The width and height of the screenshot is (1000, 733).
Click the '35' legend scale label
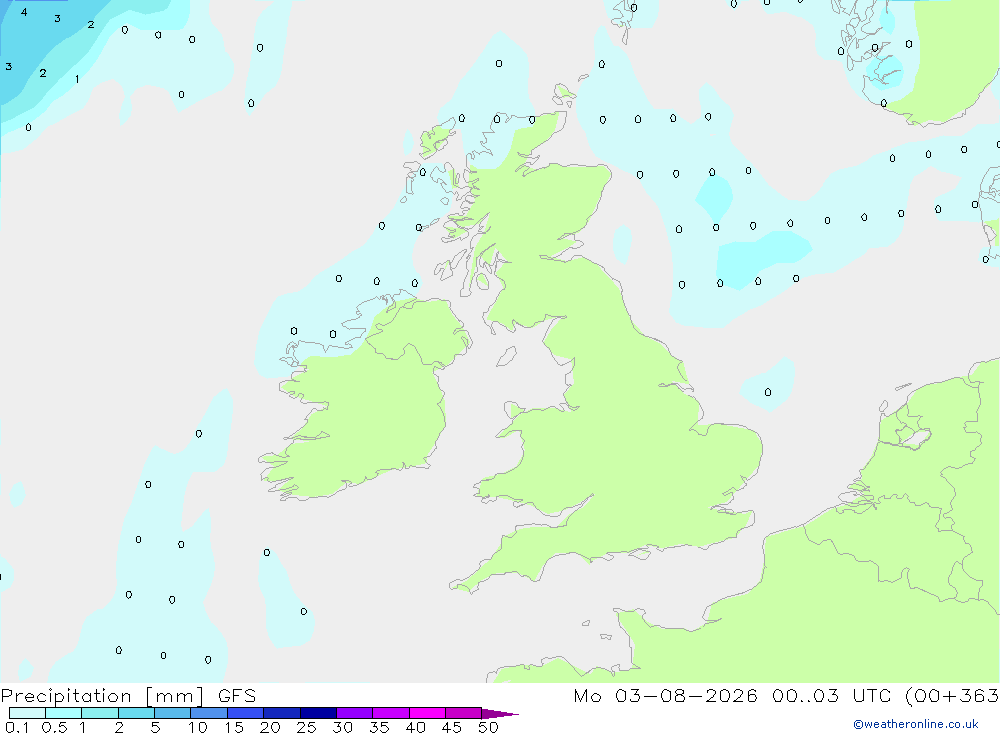[x=379, y=727]
